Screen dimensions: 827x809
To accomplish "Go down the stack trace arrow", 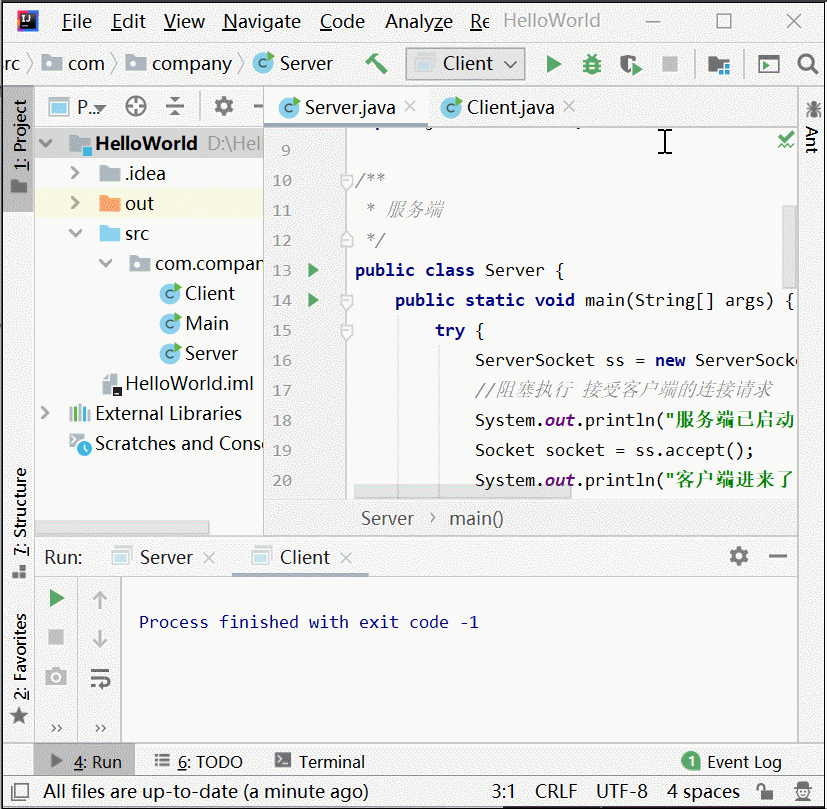I will click(x=100, y=638).
